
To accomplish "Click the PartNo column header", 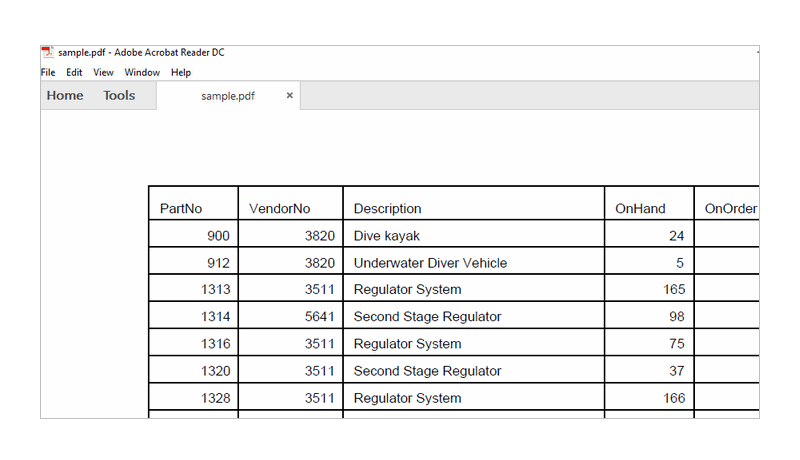I will 181,209.
